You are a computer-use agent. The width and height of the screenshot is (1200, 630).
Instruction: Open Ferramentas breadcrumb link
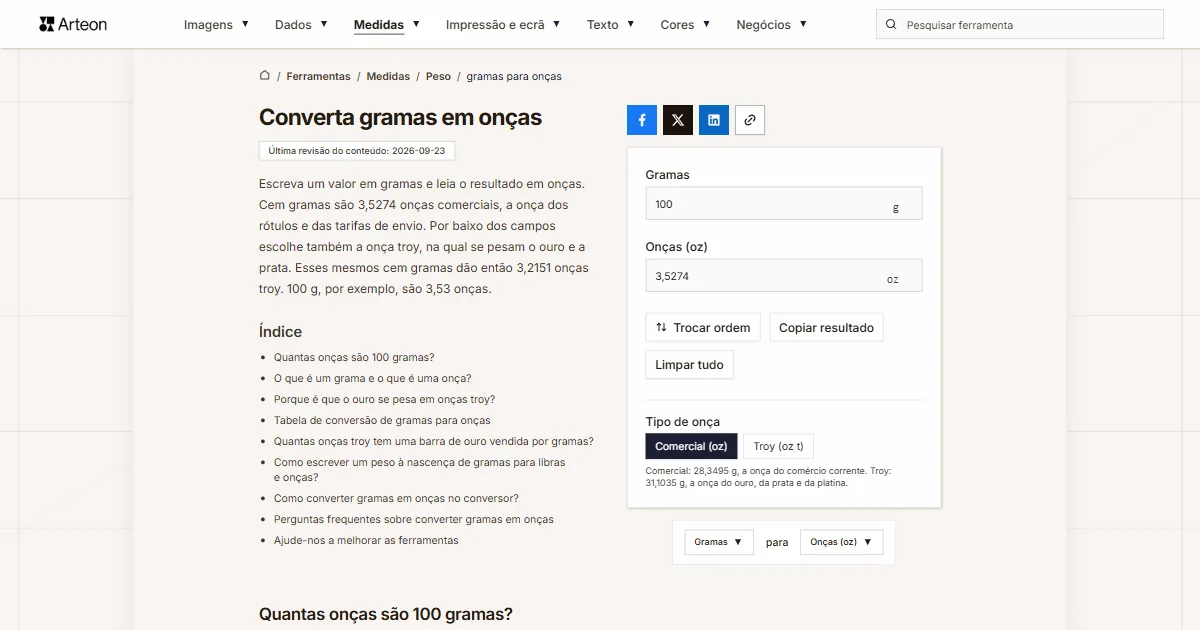point(318,76)
